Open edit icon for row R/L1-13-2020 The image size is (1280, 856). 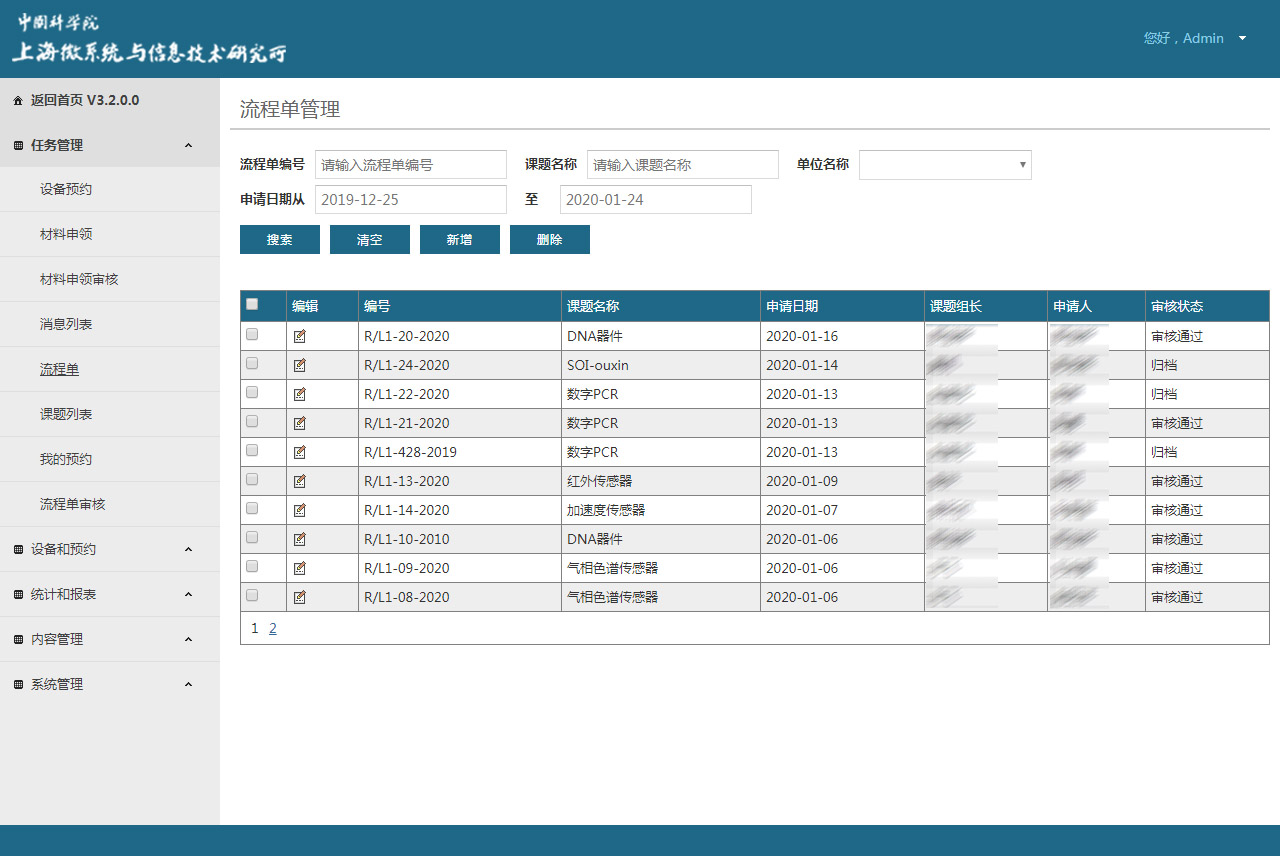pos(300,482)
